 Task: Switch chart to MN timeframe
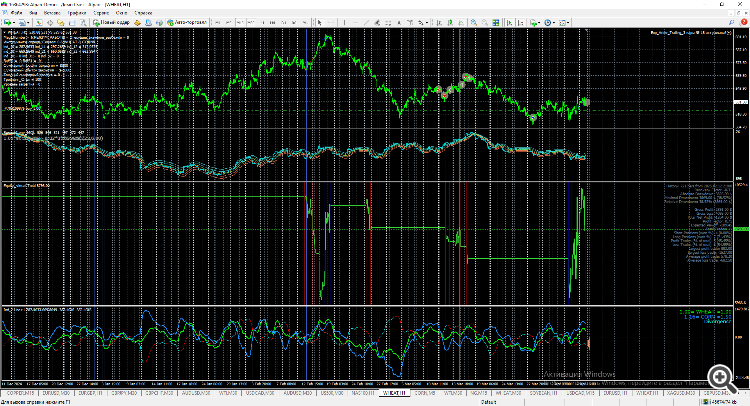point(305,22)
